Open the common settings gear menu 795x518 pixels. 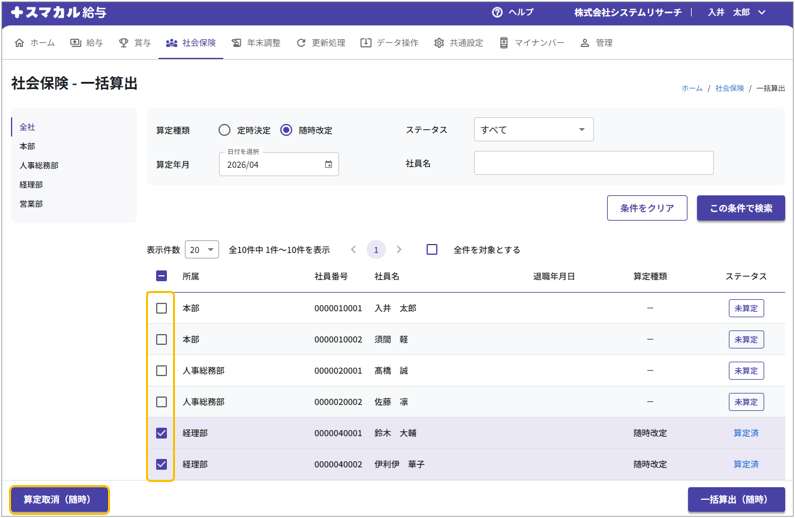[x=459, y=43]
